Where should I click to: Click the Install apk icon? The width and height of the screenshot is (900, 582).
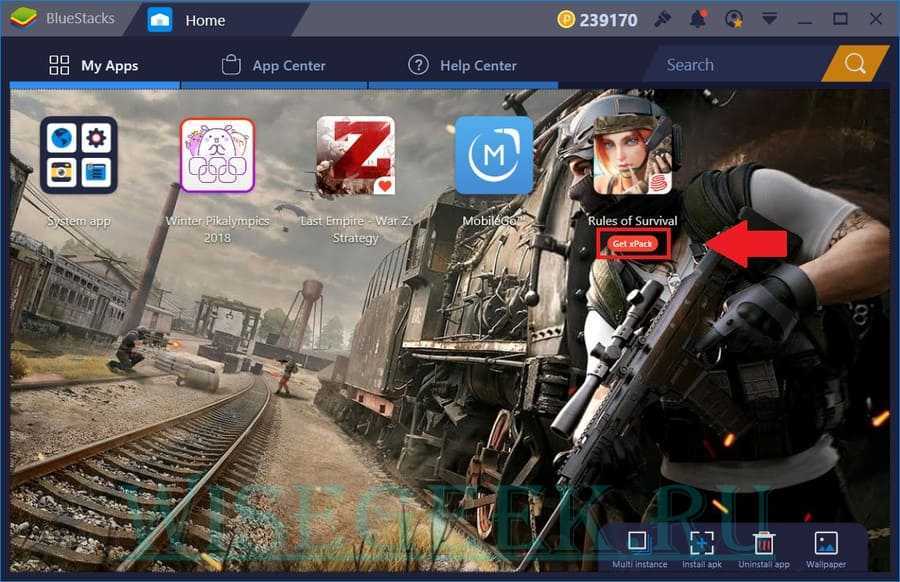[701, 543]
